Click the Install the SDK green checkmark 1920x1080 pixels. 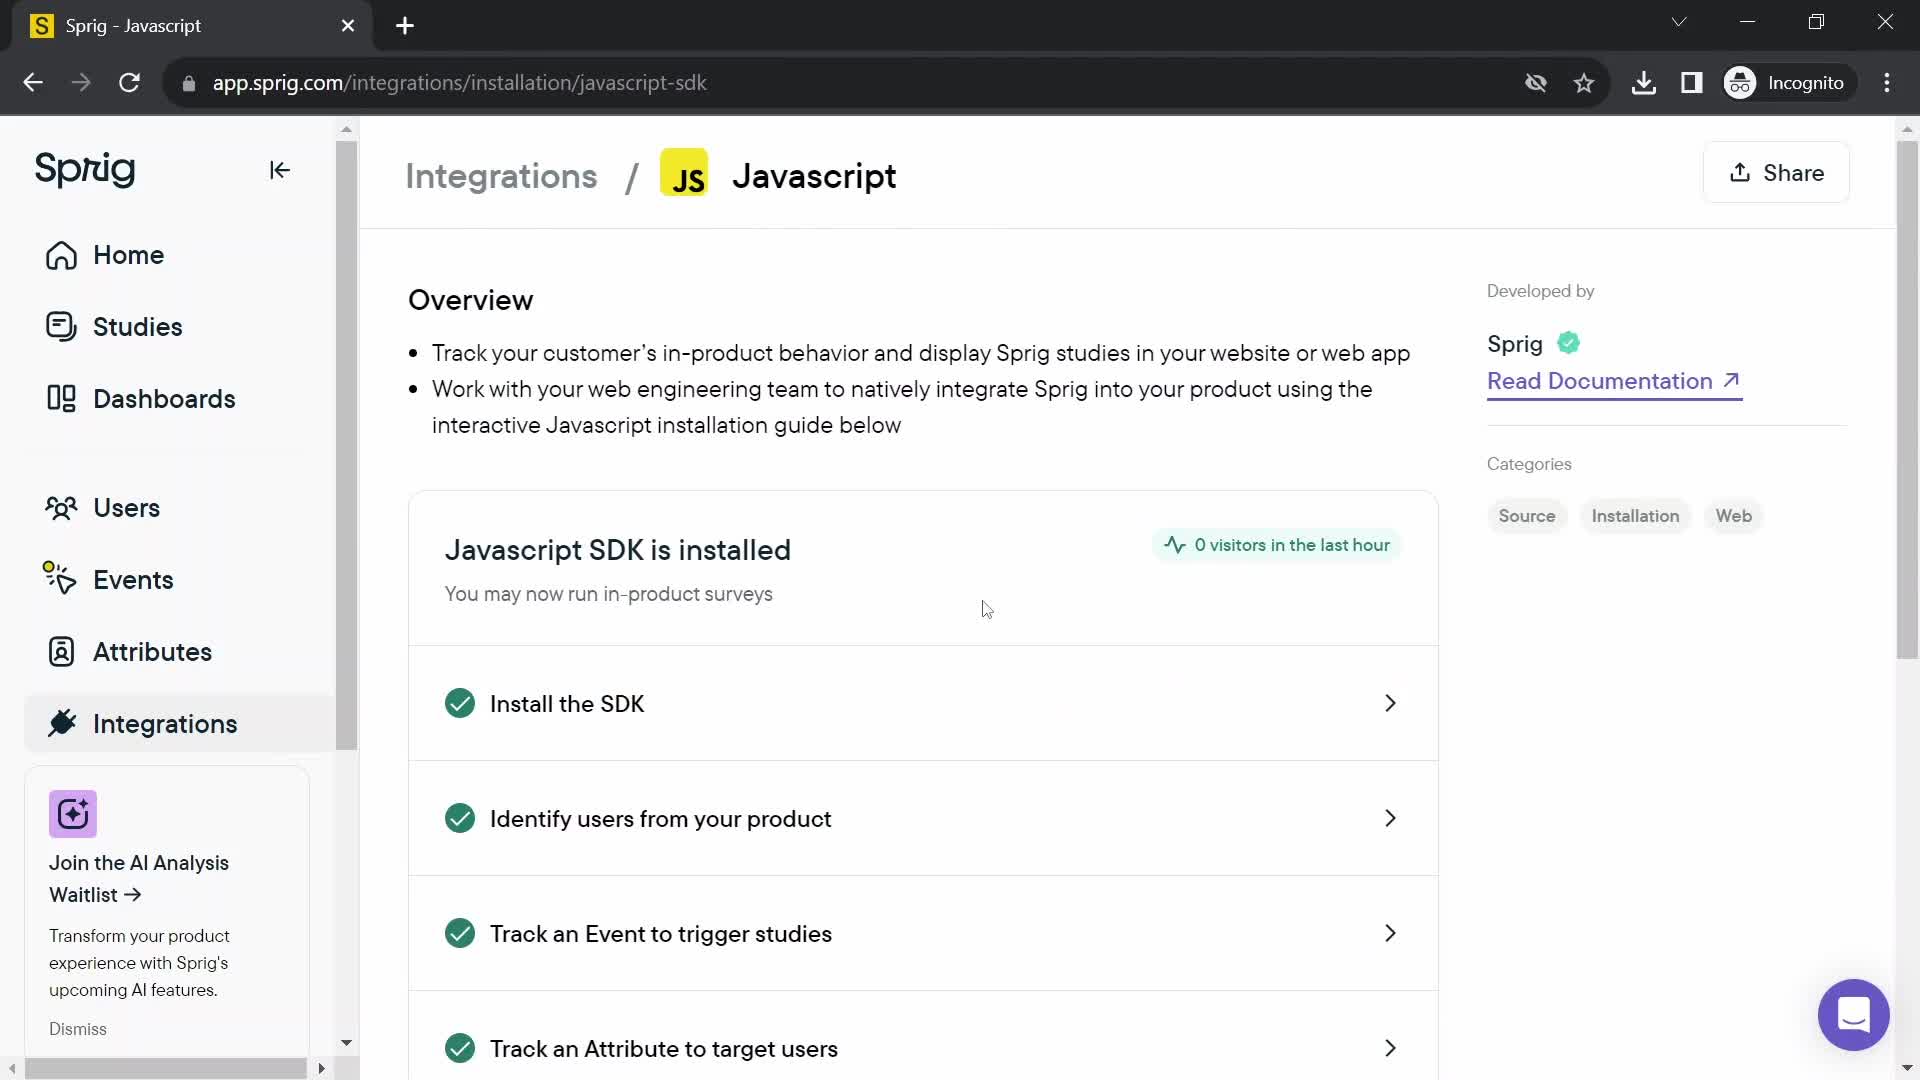point(460,704)
